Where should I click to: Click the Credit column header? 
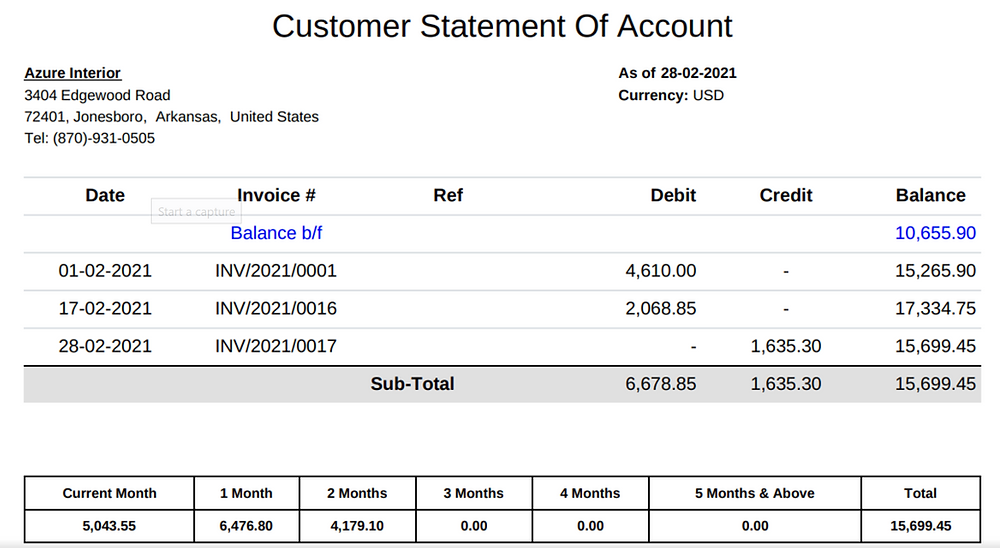(x=786, y=196)
